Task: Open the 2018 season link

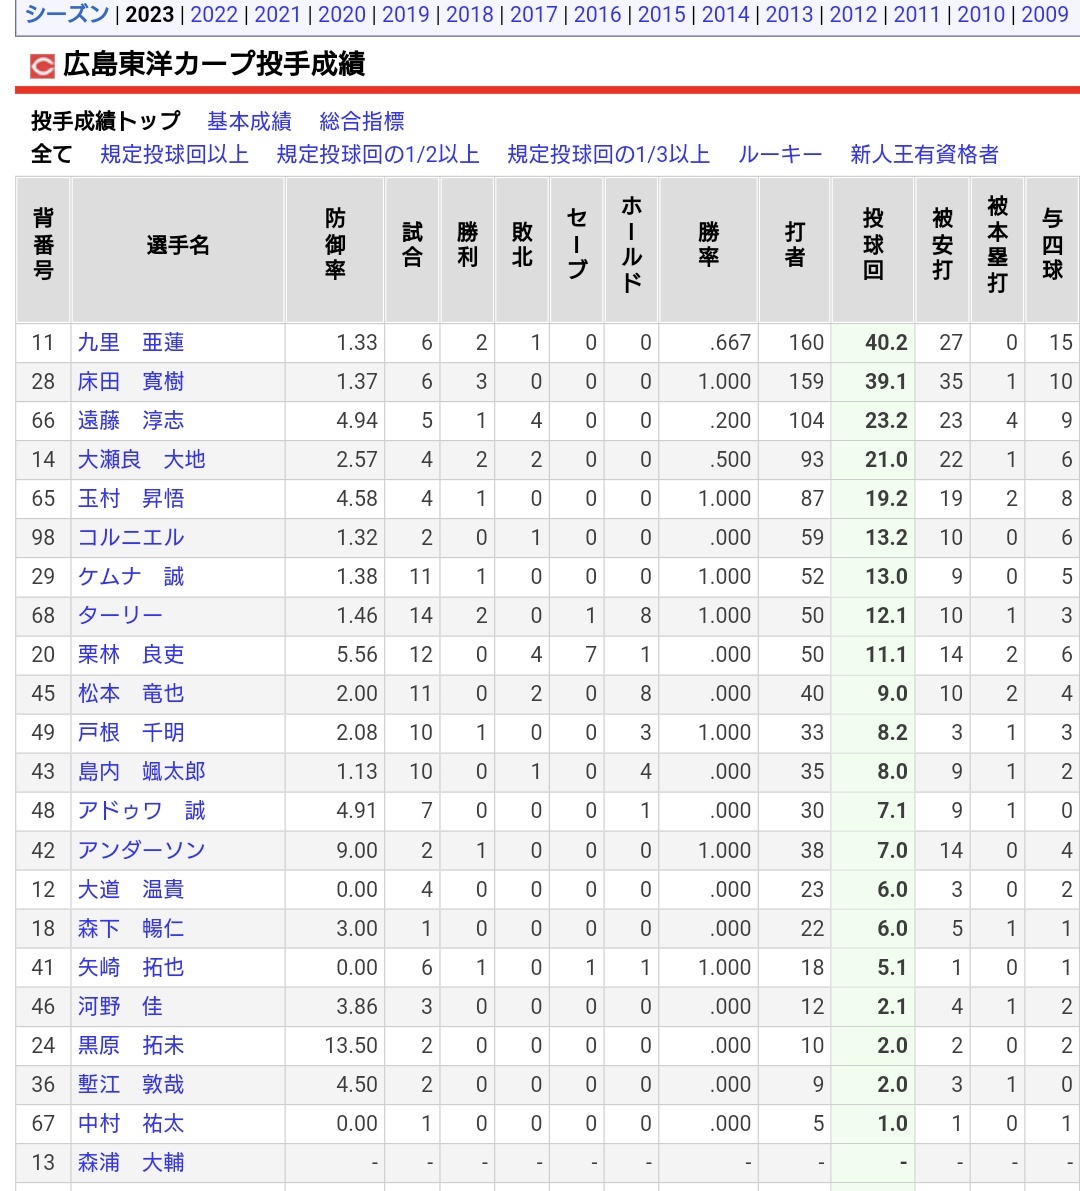Action: 469,14
